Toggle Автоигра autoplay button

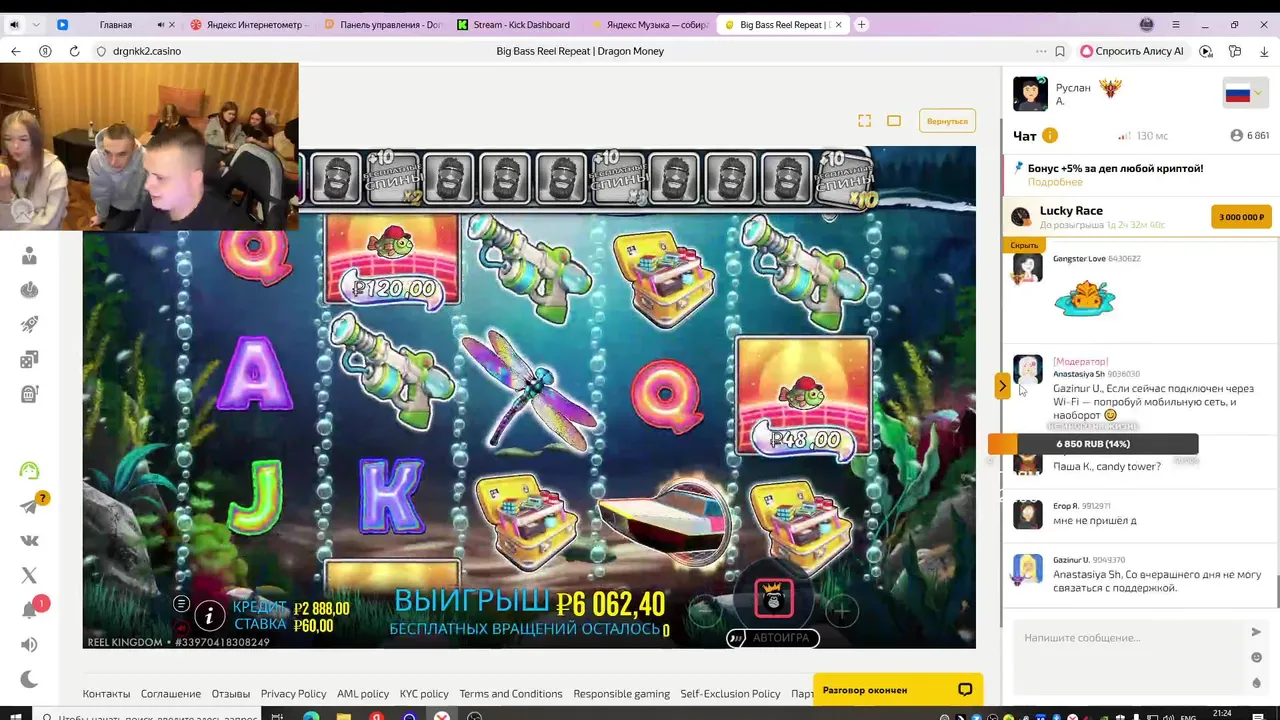click(773, 638)
